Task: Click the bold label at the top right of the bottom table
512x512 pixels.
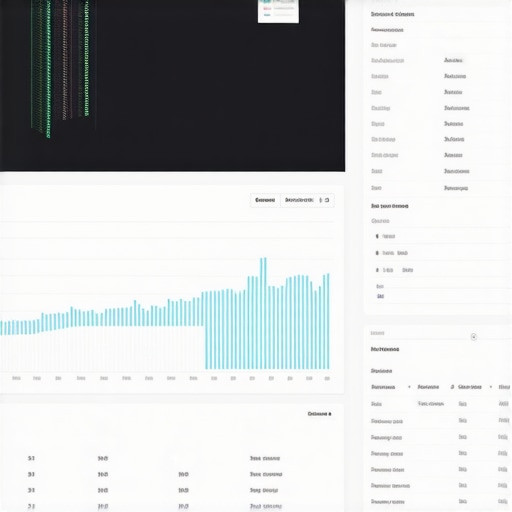Action: pos(319,414)
